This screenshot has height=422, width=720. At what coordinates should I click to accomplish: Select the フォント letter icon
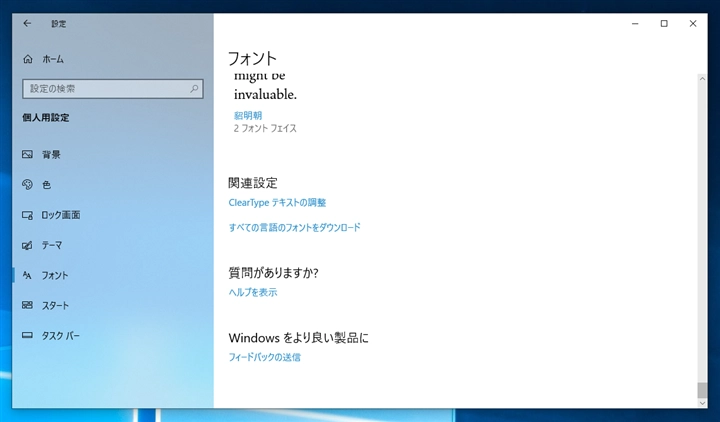tap(28, 275)
